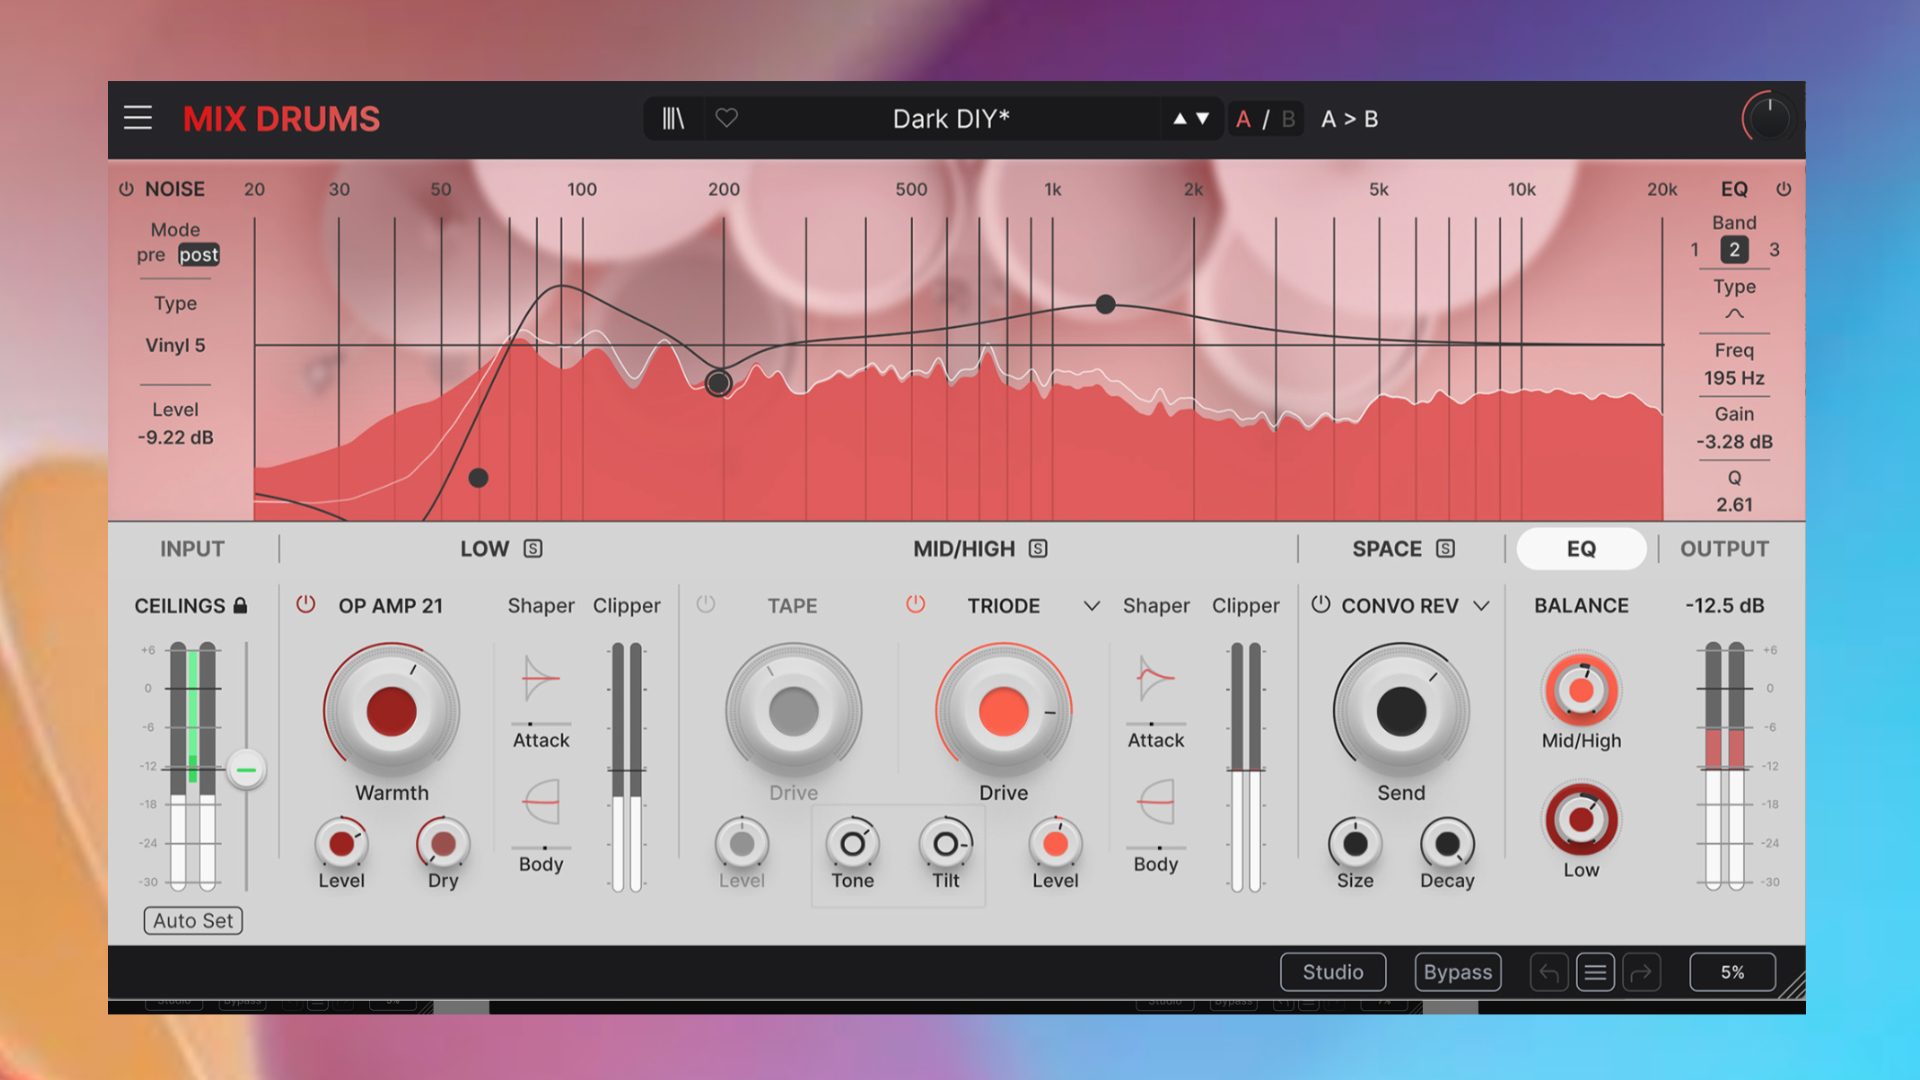Expand the TRIODE type dropdown

(x=1092, y=606)
